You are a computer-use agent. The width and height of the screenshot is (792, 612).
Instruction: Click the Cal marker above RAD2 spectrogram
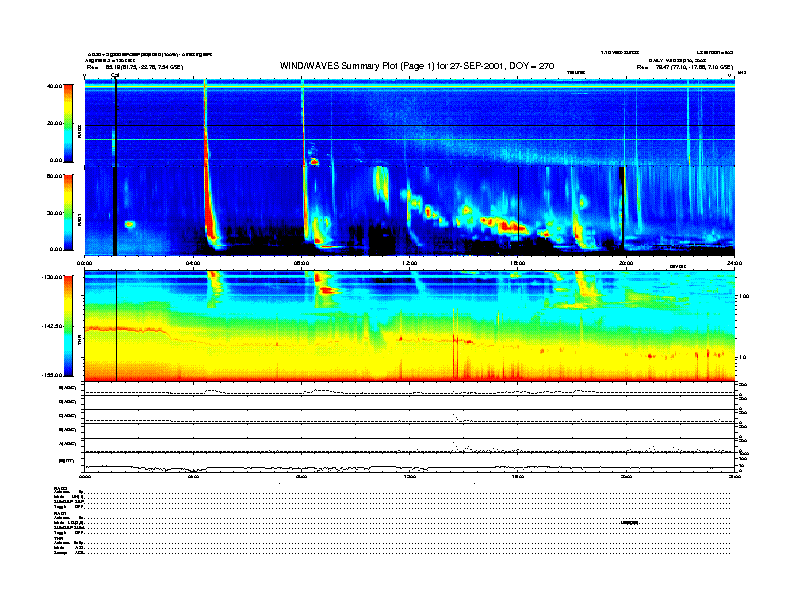tap(115, 76)
